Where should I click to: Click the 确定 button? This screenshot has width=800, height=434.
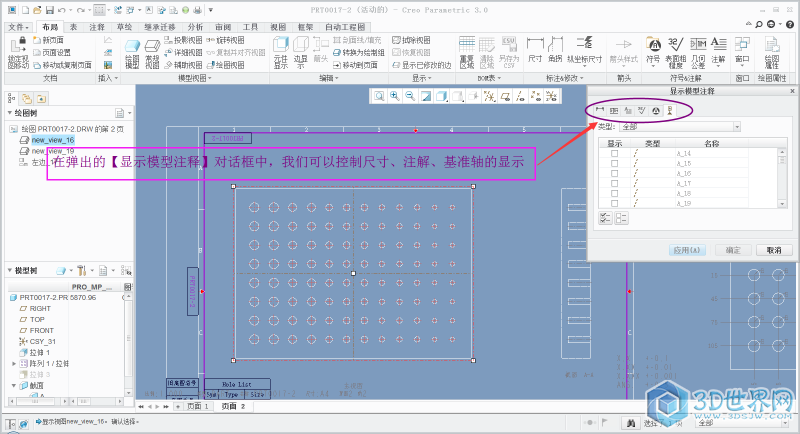coord(733,250)
